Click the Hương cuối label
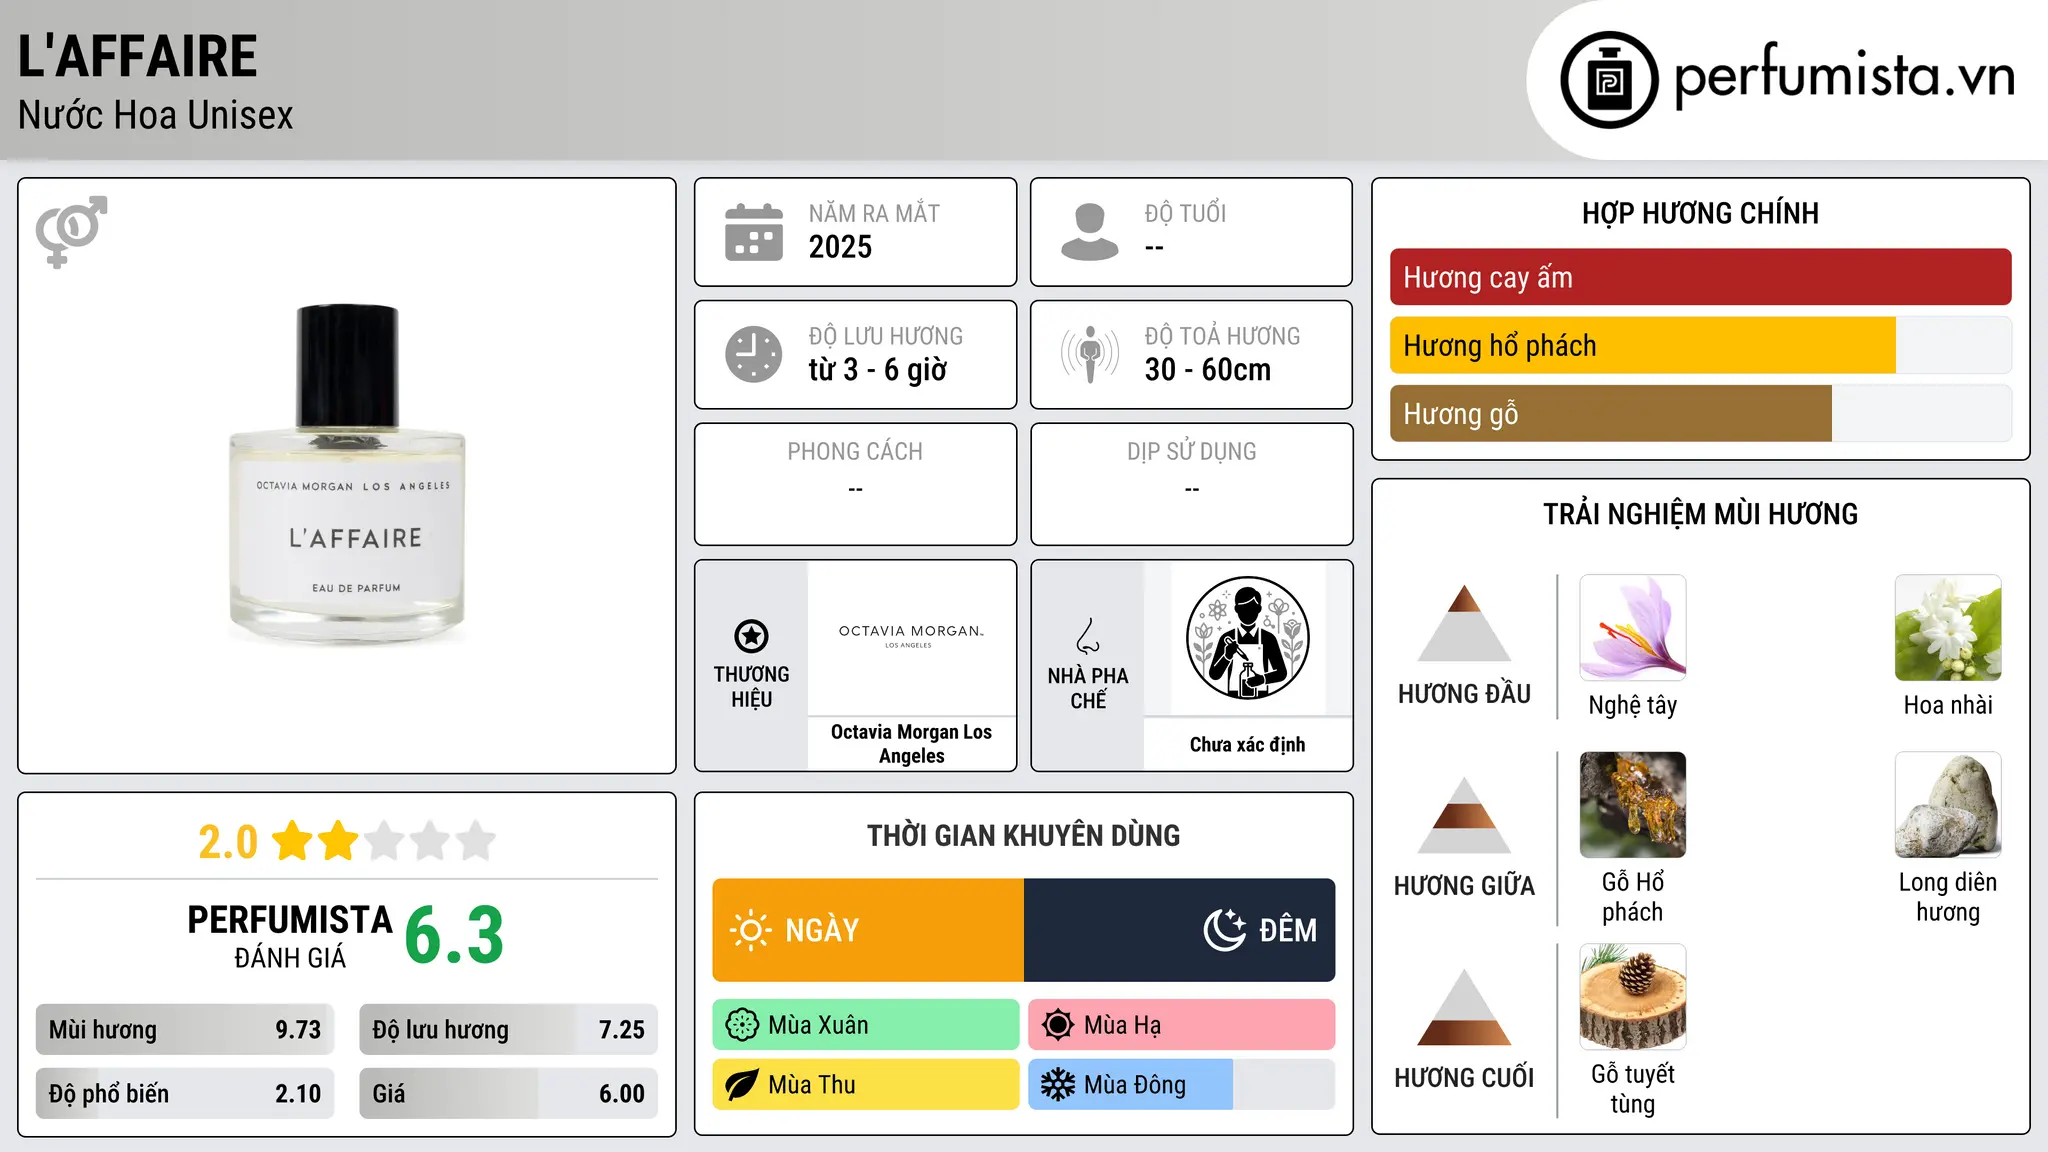The height and width of the screenshot is (1152, 2048). coord(1464,1078)
